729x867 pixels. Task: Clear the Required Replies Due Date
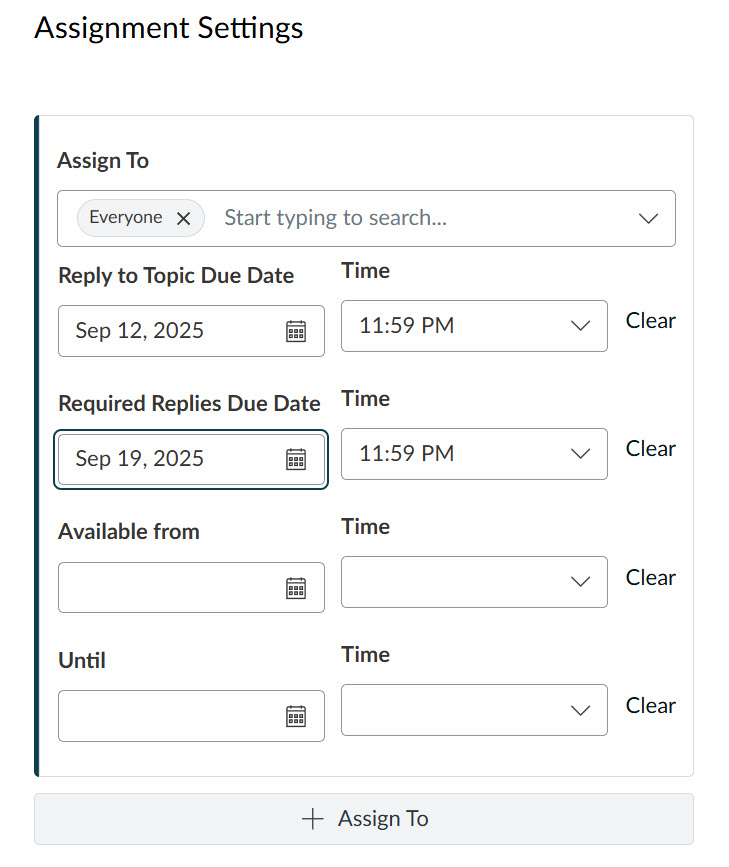[650, 448]
